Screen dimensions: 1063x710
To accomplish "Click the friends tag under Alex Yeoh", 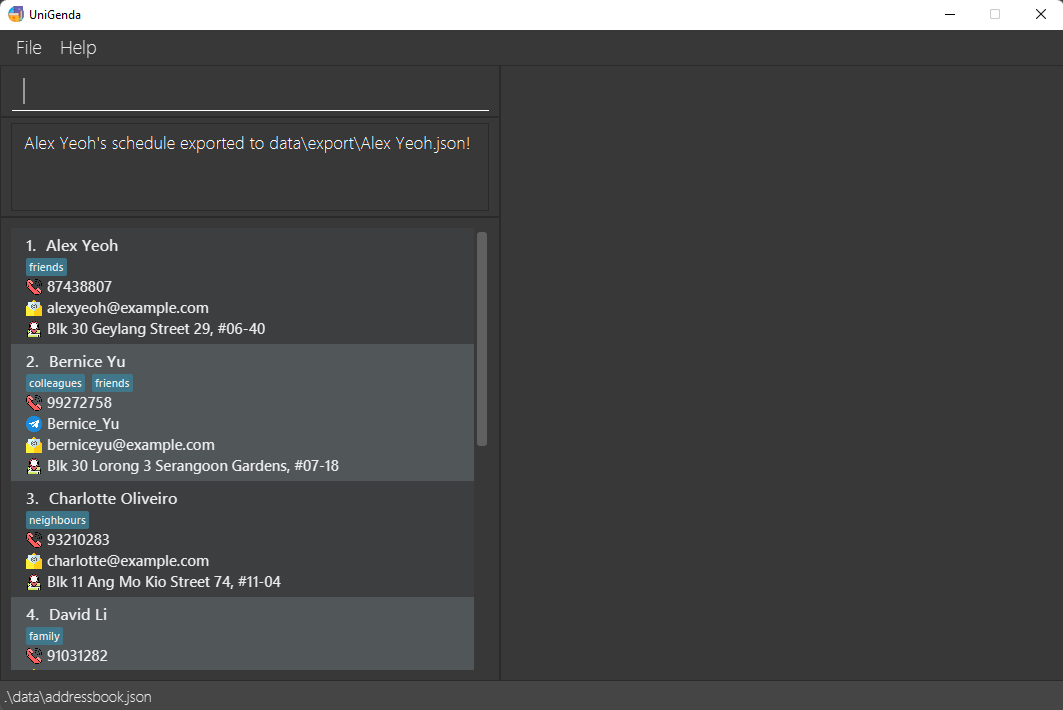I will [x=46, y=267].
